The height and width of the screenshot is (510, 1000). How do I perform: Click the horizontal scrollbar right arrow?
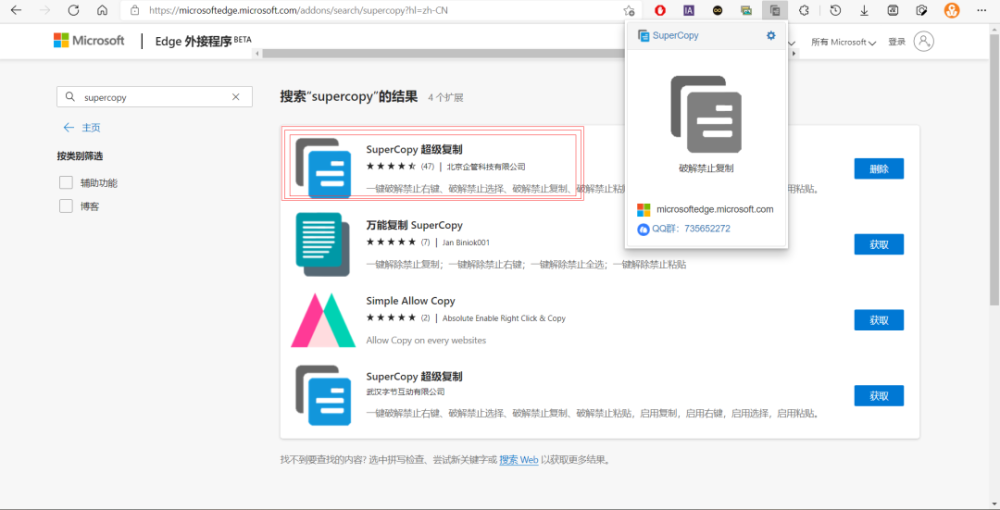(x=794, y=54)
